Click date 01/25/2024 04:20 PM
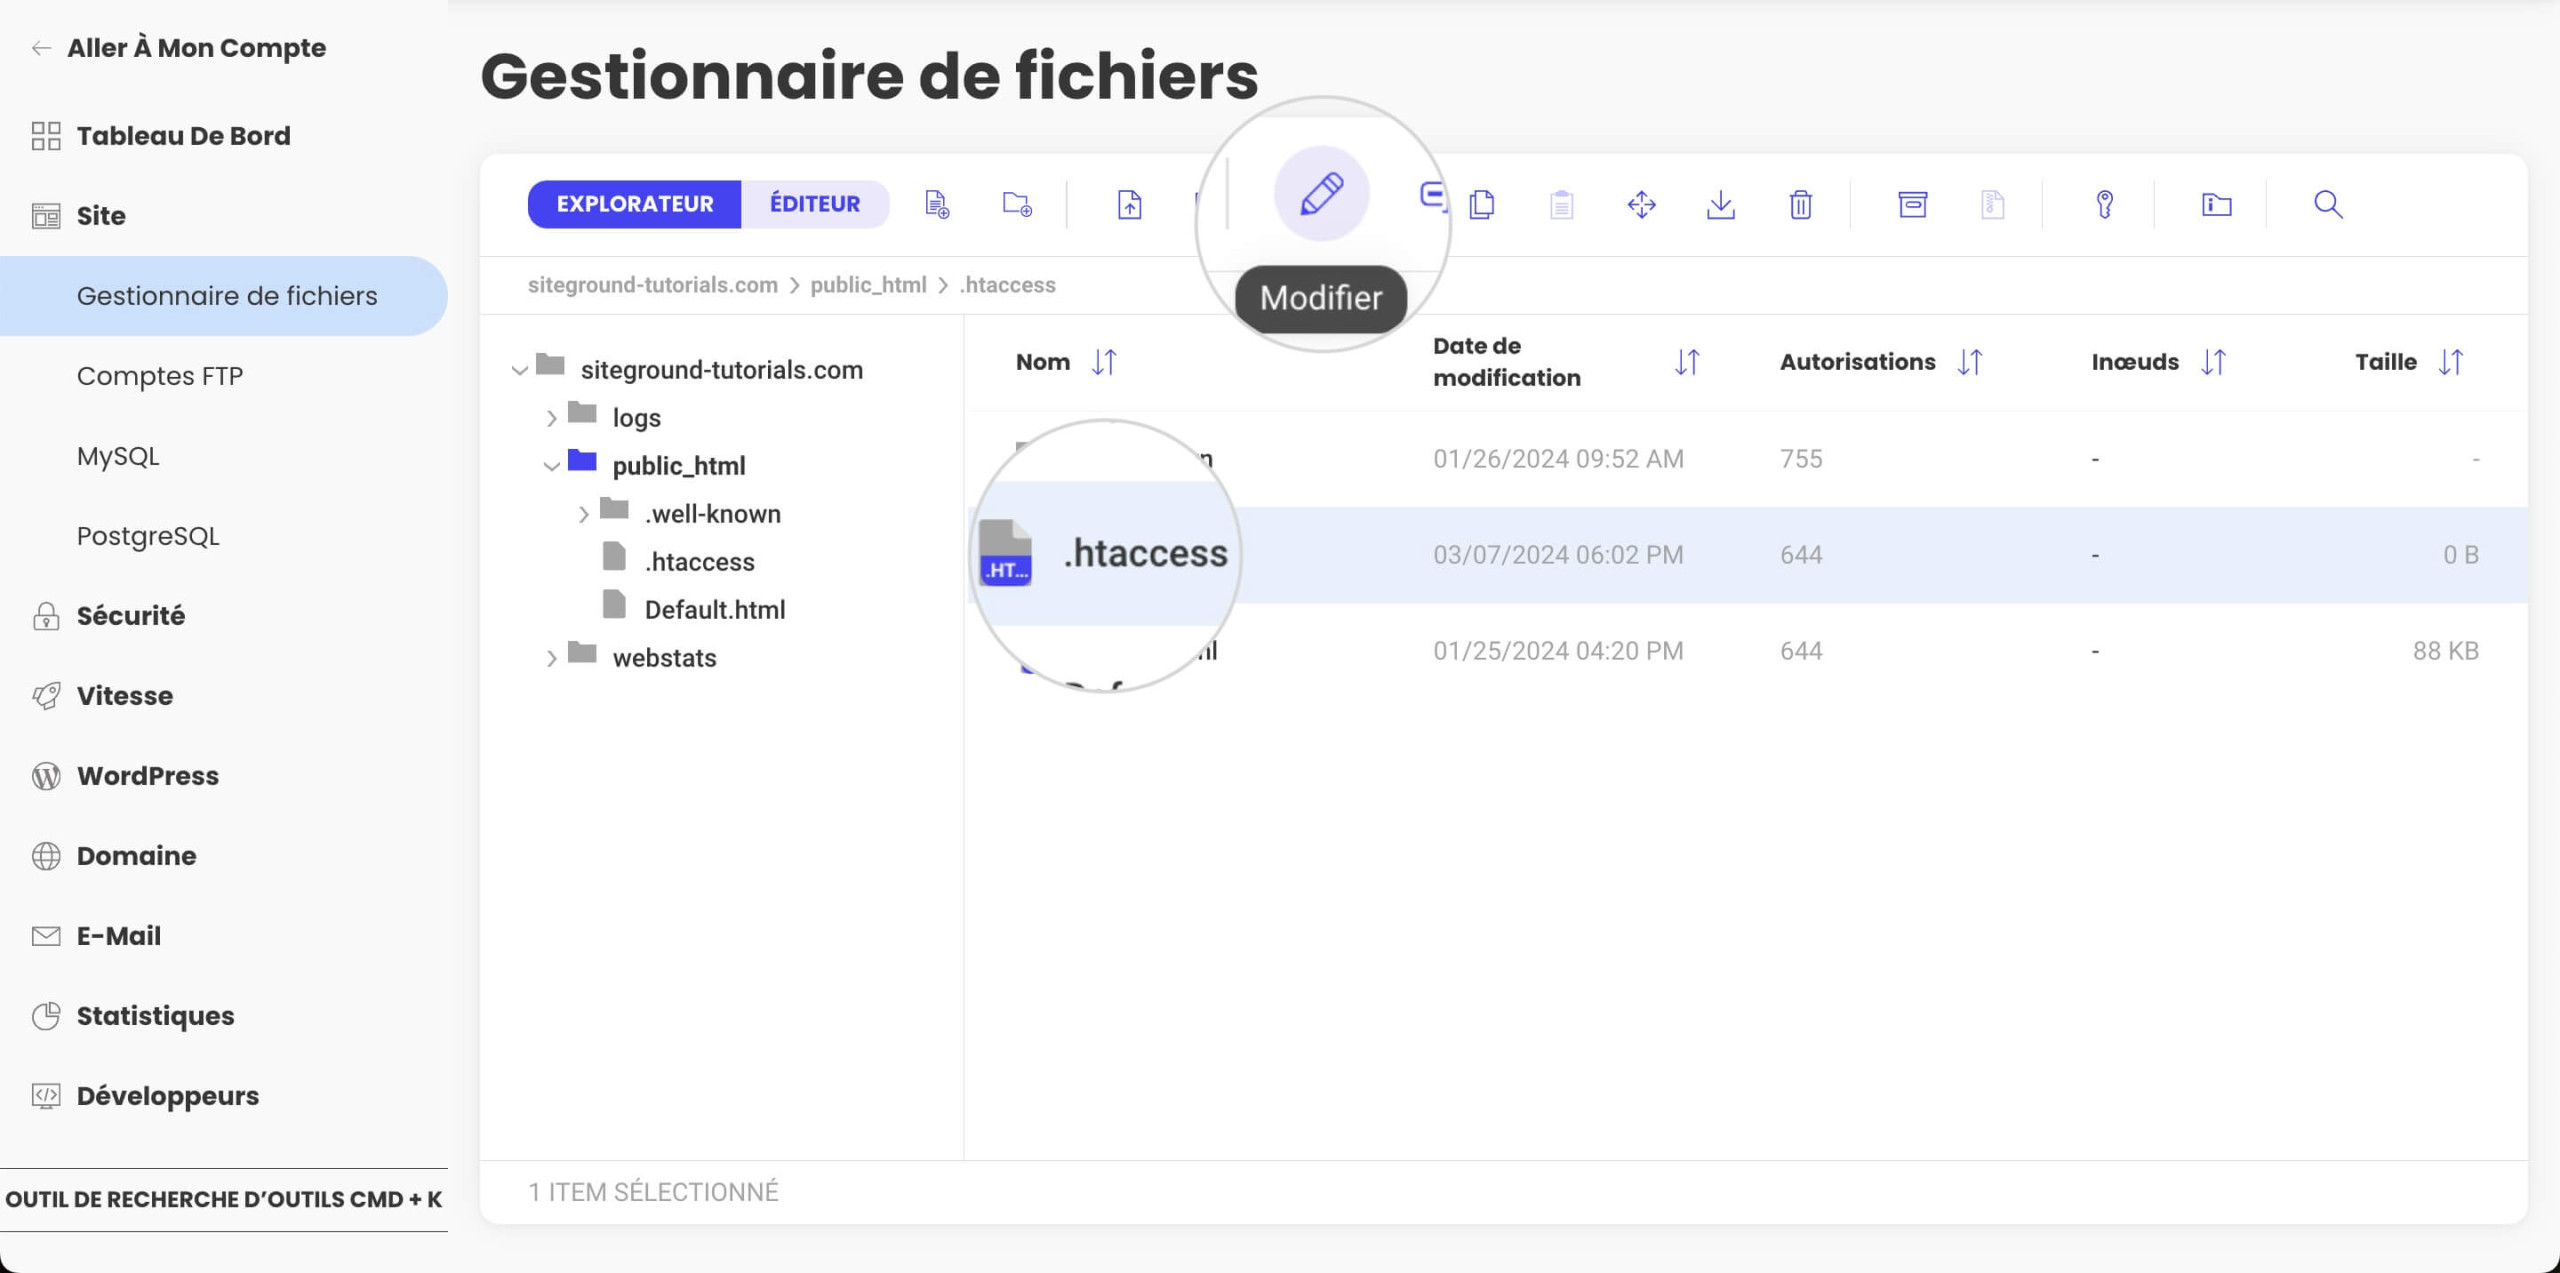 pos(1558,651)
